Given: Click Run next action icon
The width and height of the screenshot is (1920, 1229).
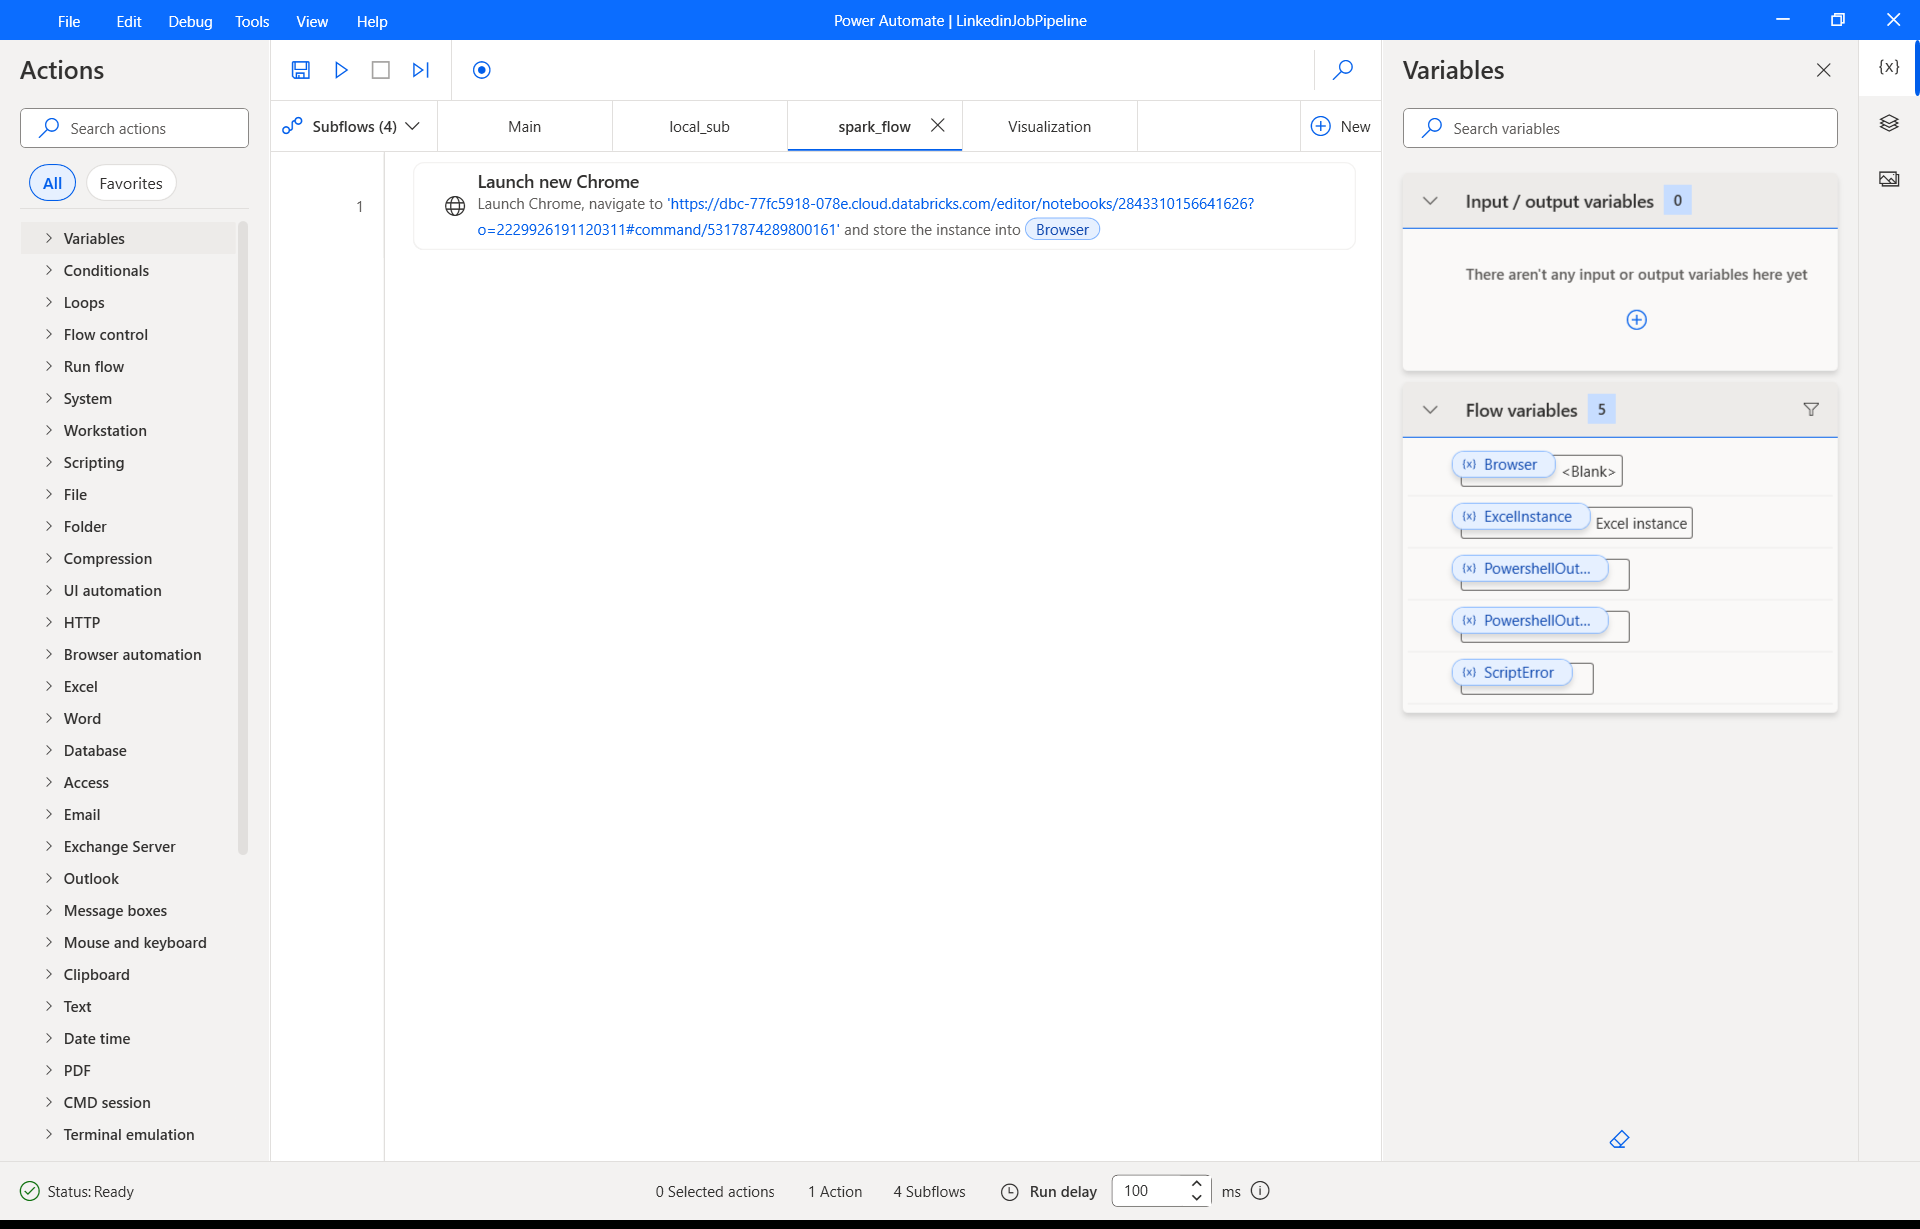Looking at the screenshot, I should point(421,70).
